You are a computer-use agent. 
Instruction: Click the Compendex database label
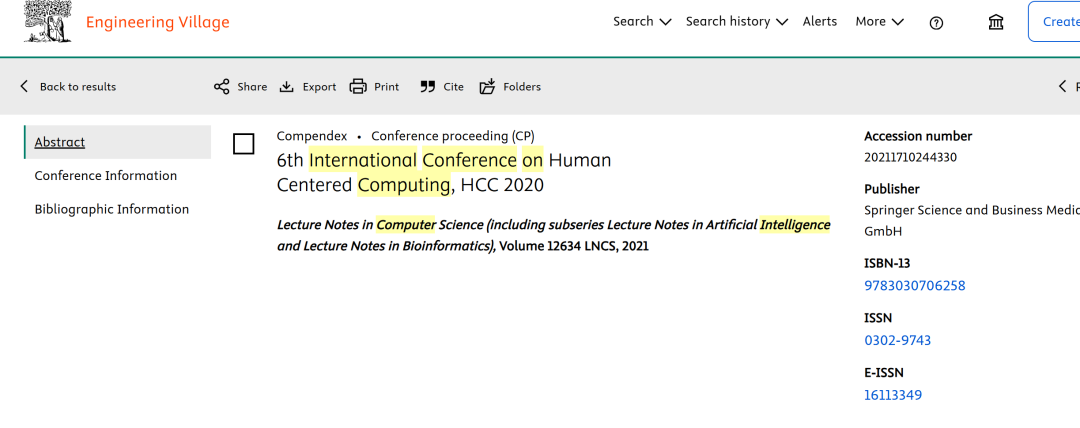click(x=312, y=136)
